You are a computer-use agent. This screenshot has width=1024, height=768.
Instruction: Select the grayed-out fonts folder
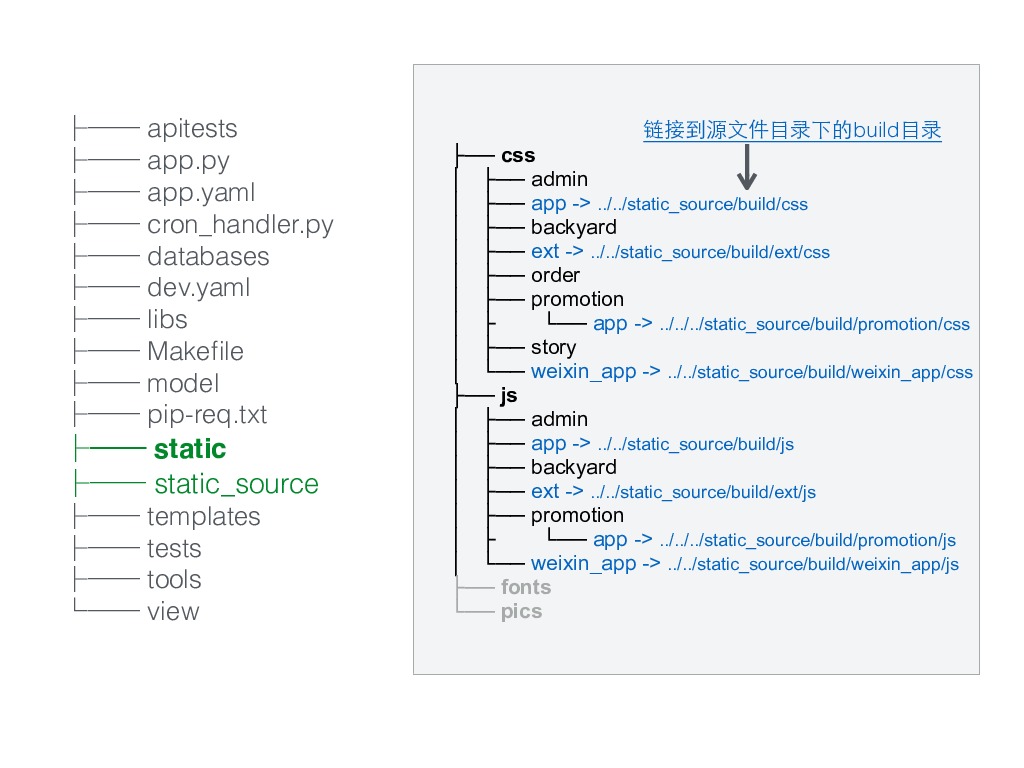tap(526, 587)
